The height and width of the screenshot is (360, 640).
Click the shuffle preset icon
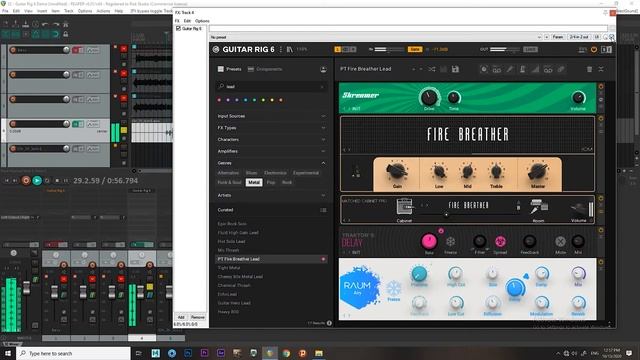[x=432, y=69]
